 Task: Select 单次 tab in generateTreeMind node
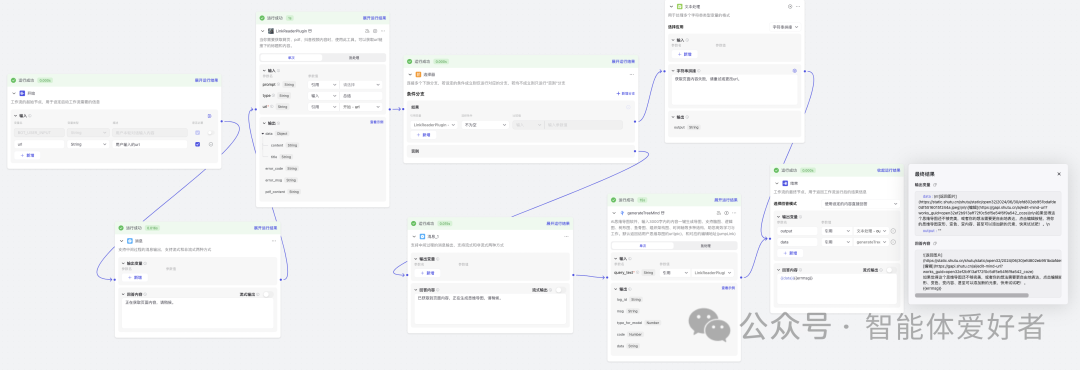coord(643,245)
